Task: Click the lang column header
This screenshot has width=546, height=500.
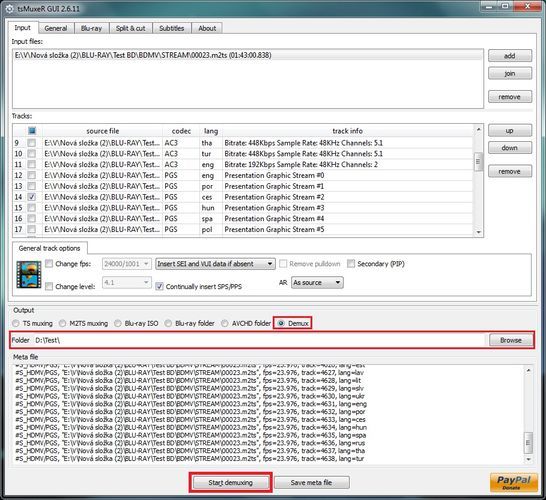Action: pyautogui.click(x=211, y=131)
